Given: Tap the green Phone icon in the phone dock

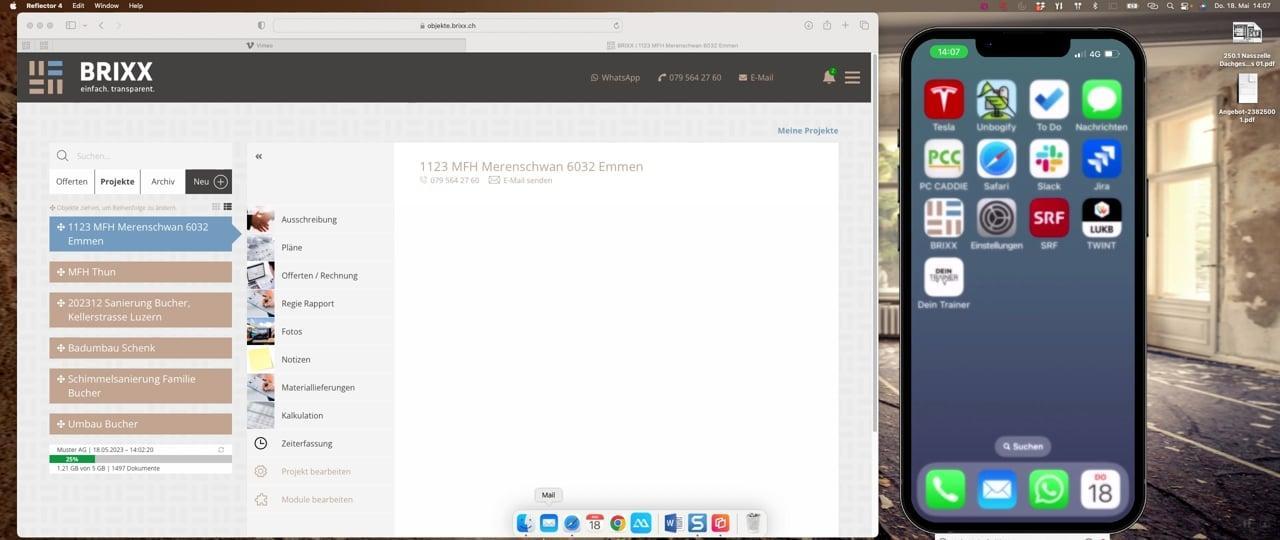Looking at the screenshot, I should click(945, 490).
